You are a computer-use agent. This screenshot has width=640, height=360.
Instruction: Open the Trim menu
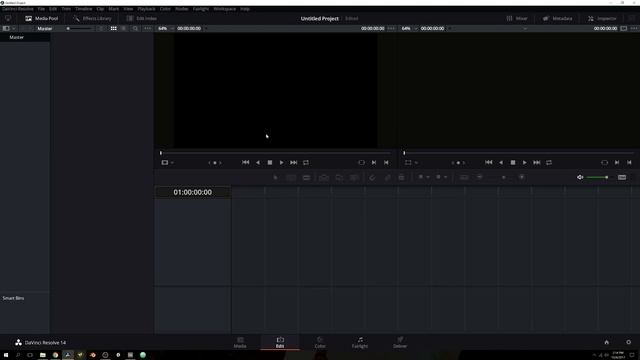point(66,9)
